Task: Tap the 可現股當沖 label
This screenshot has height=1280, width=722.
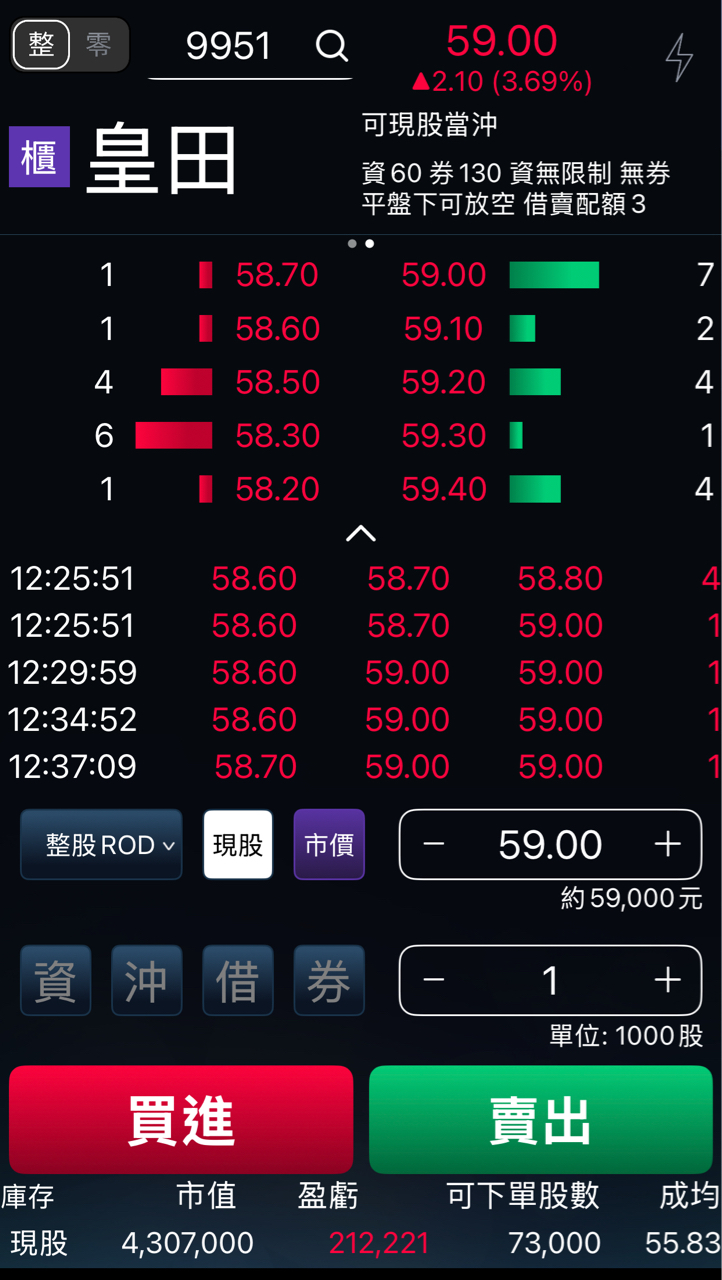Action: tap(430, 125)
